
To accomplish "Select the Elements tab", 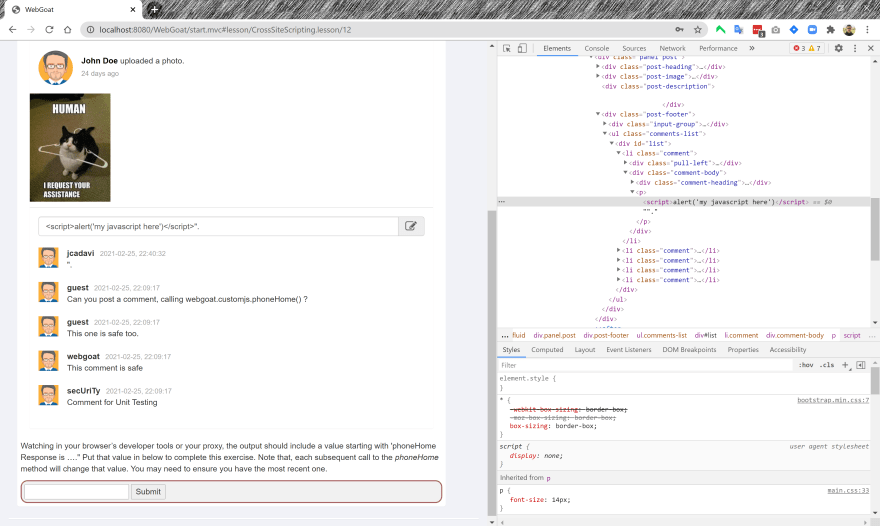I will point(557,48).
